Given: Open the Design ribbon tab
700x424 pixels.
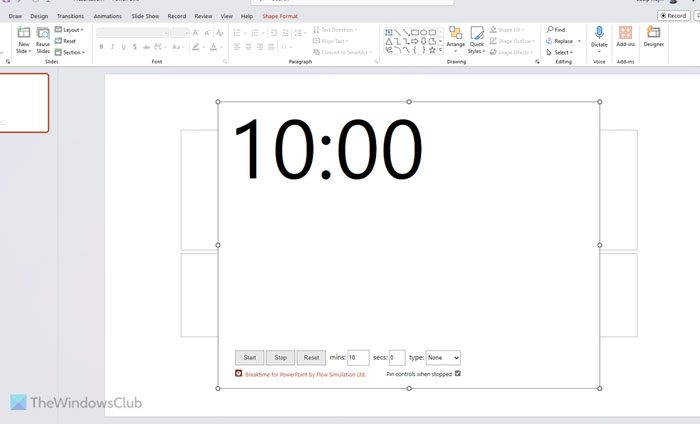Looking at the screenshot, I should (39, 16).
